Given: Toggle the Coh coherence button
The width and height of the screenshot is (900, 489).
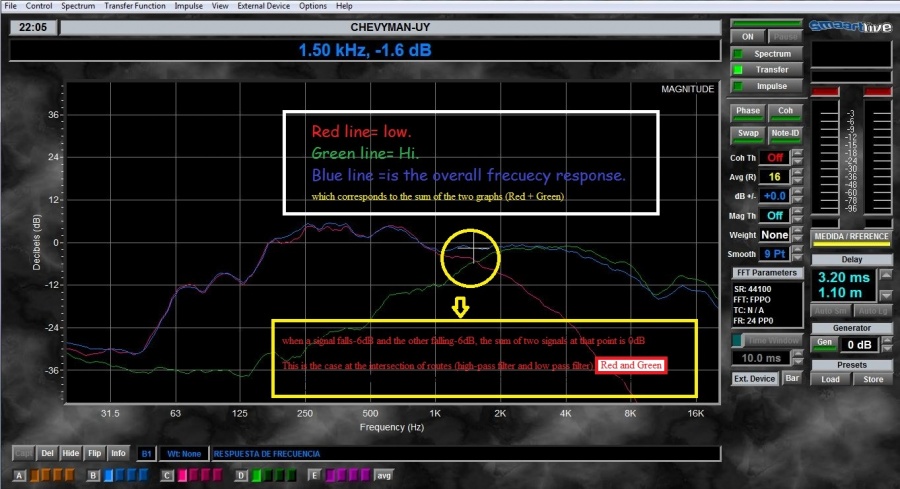Looking at the screenshot, I should [x=785, y=111].
